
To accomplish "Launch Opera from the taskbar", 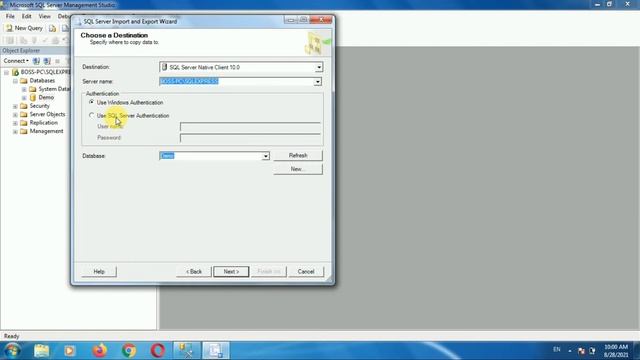I will click(x=158, y=351).
